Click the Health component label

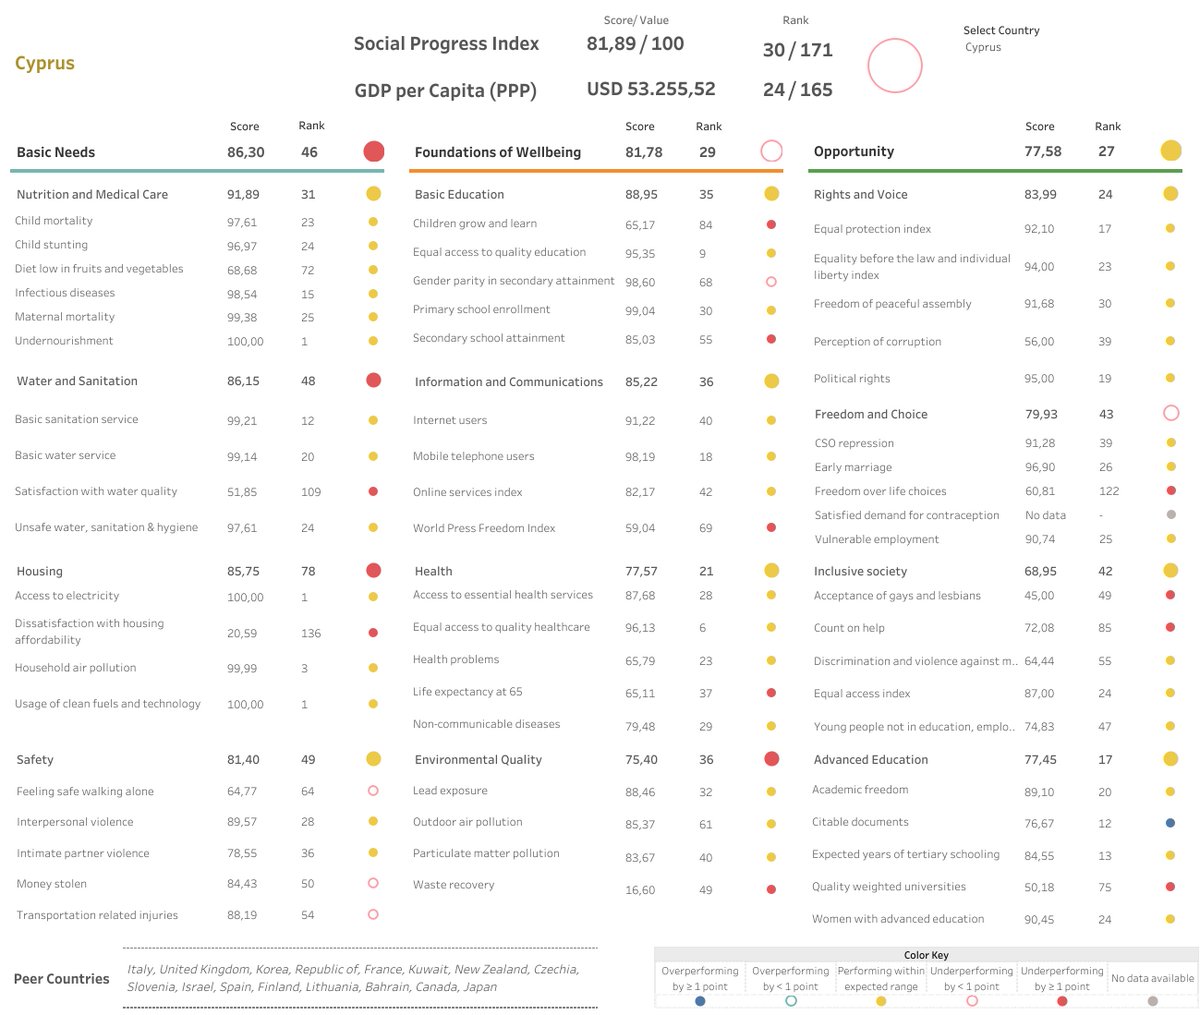point(433,571)
